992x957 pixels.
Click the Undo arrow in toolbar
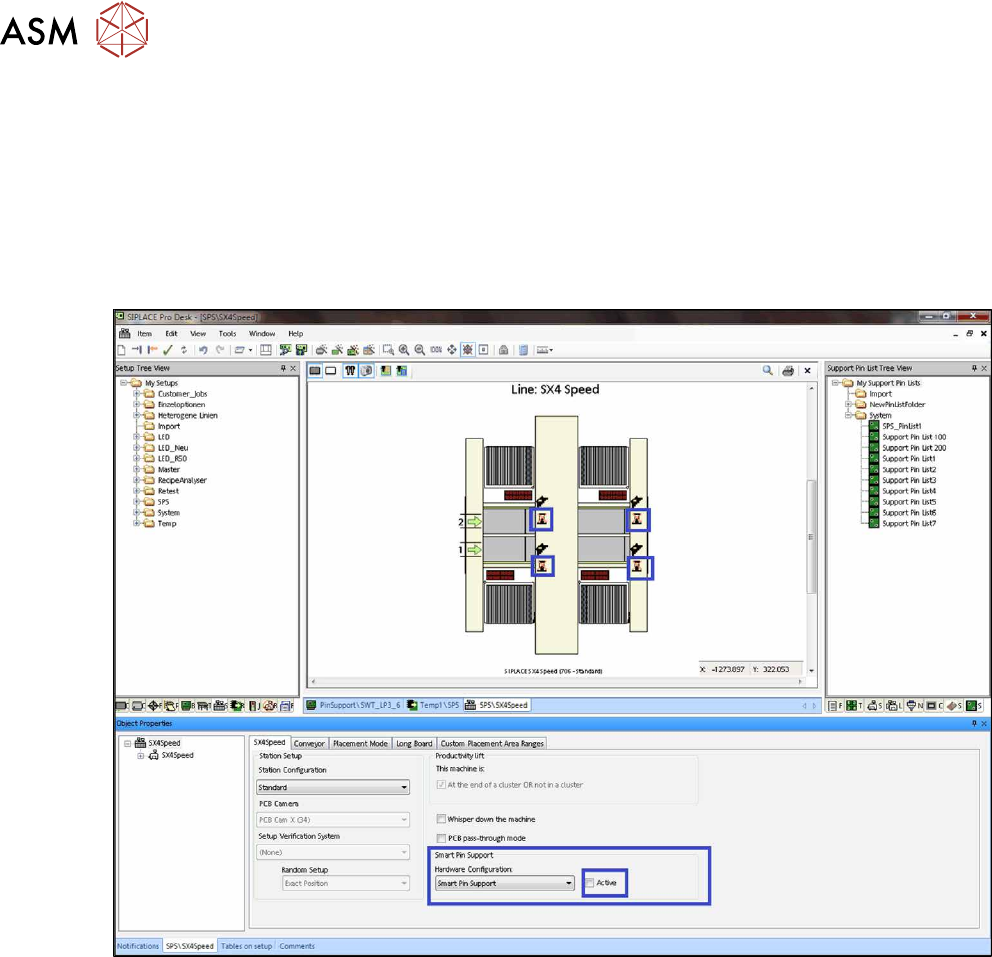202,350
